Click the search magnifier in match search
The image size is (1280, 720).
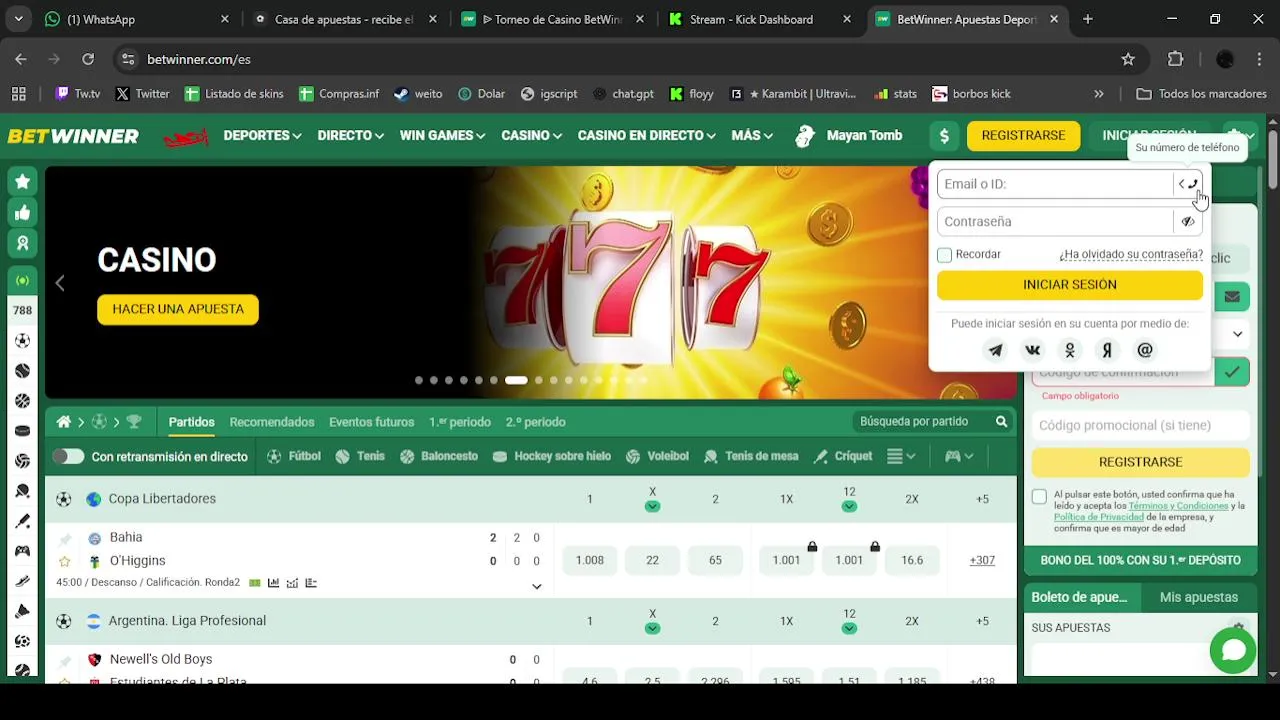click(1001, 422)
